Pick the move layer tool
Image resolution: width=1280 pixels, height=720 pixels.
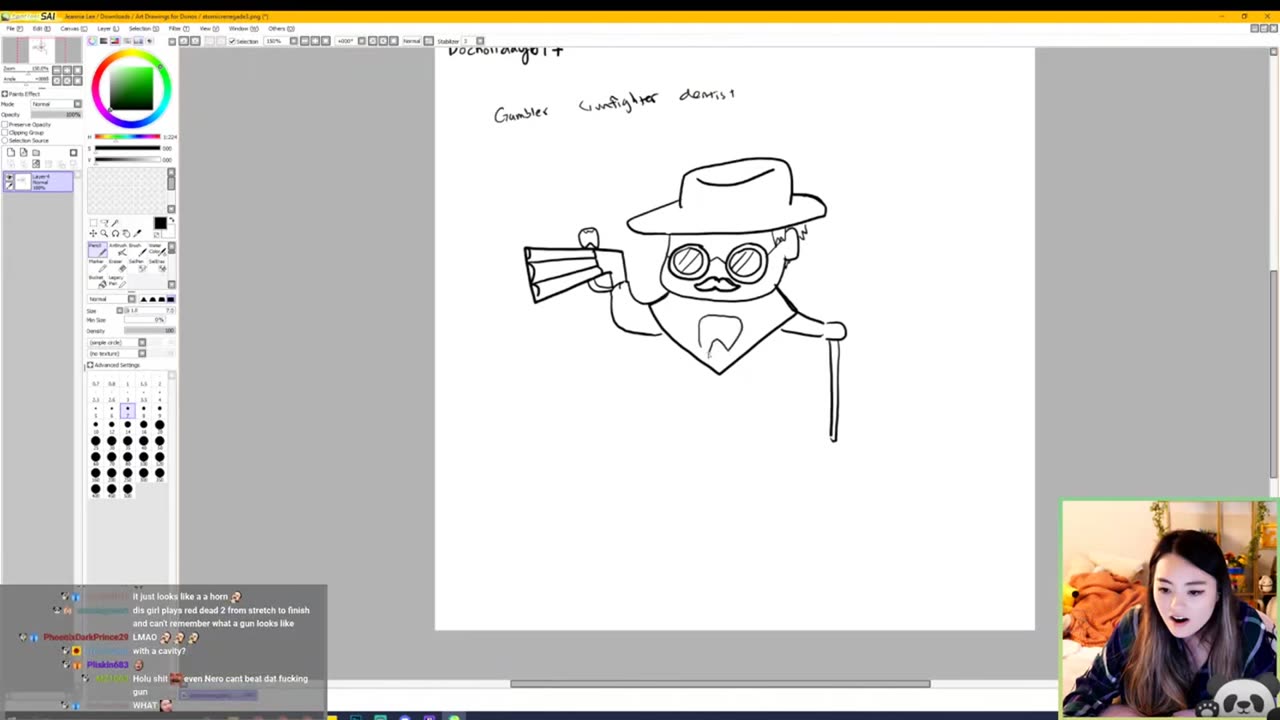(93, 233)
